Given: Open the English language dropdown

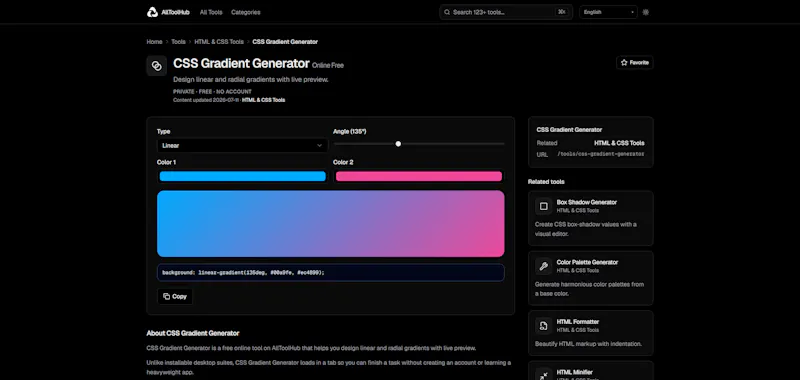Looking at the screenshot, I should 608,12.
